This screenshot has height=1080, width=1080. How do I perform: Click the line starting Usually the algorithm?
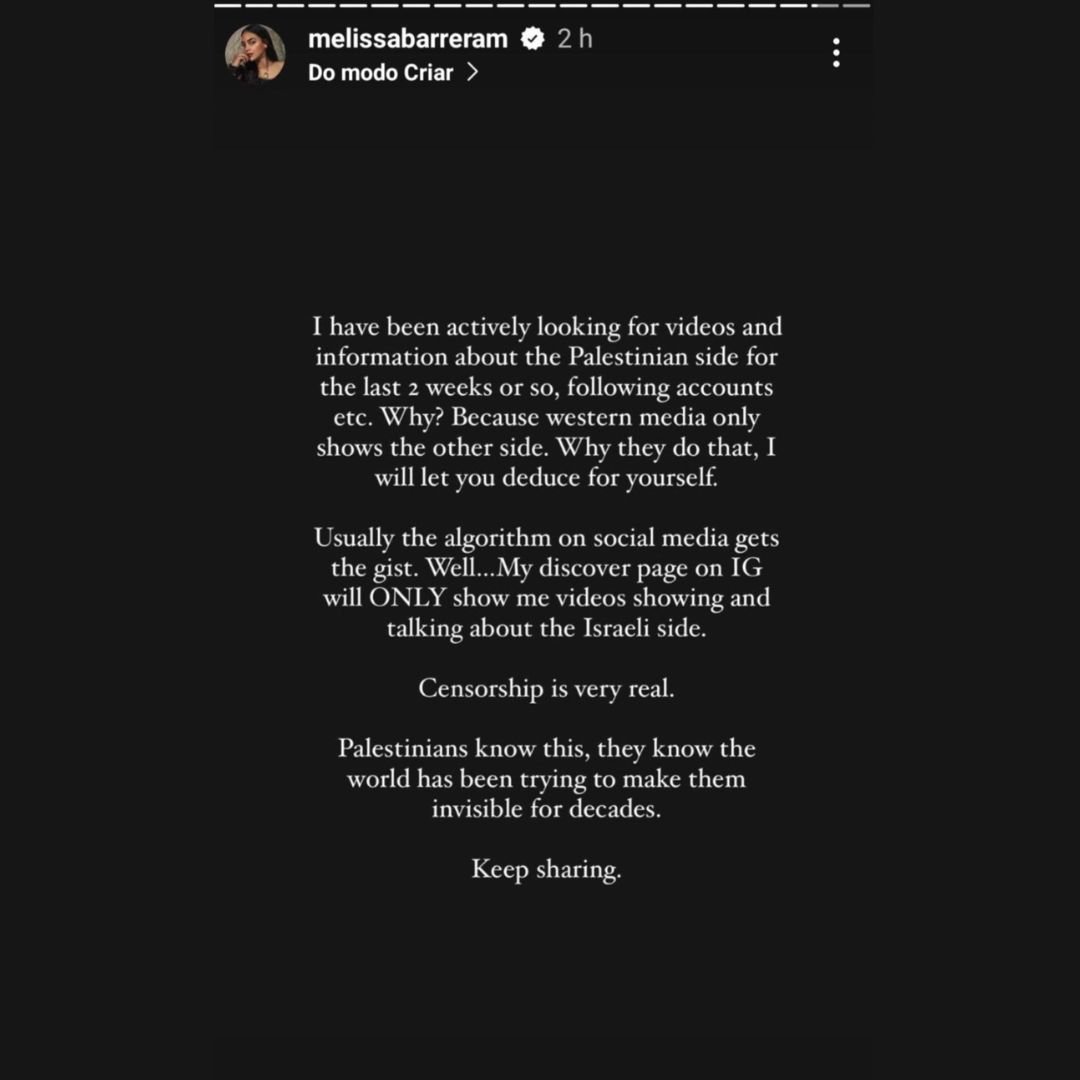click(546, 538)
